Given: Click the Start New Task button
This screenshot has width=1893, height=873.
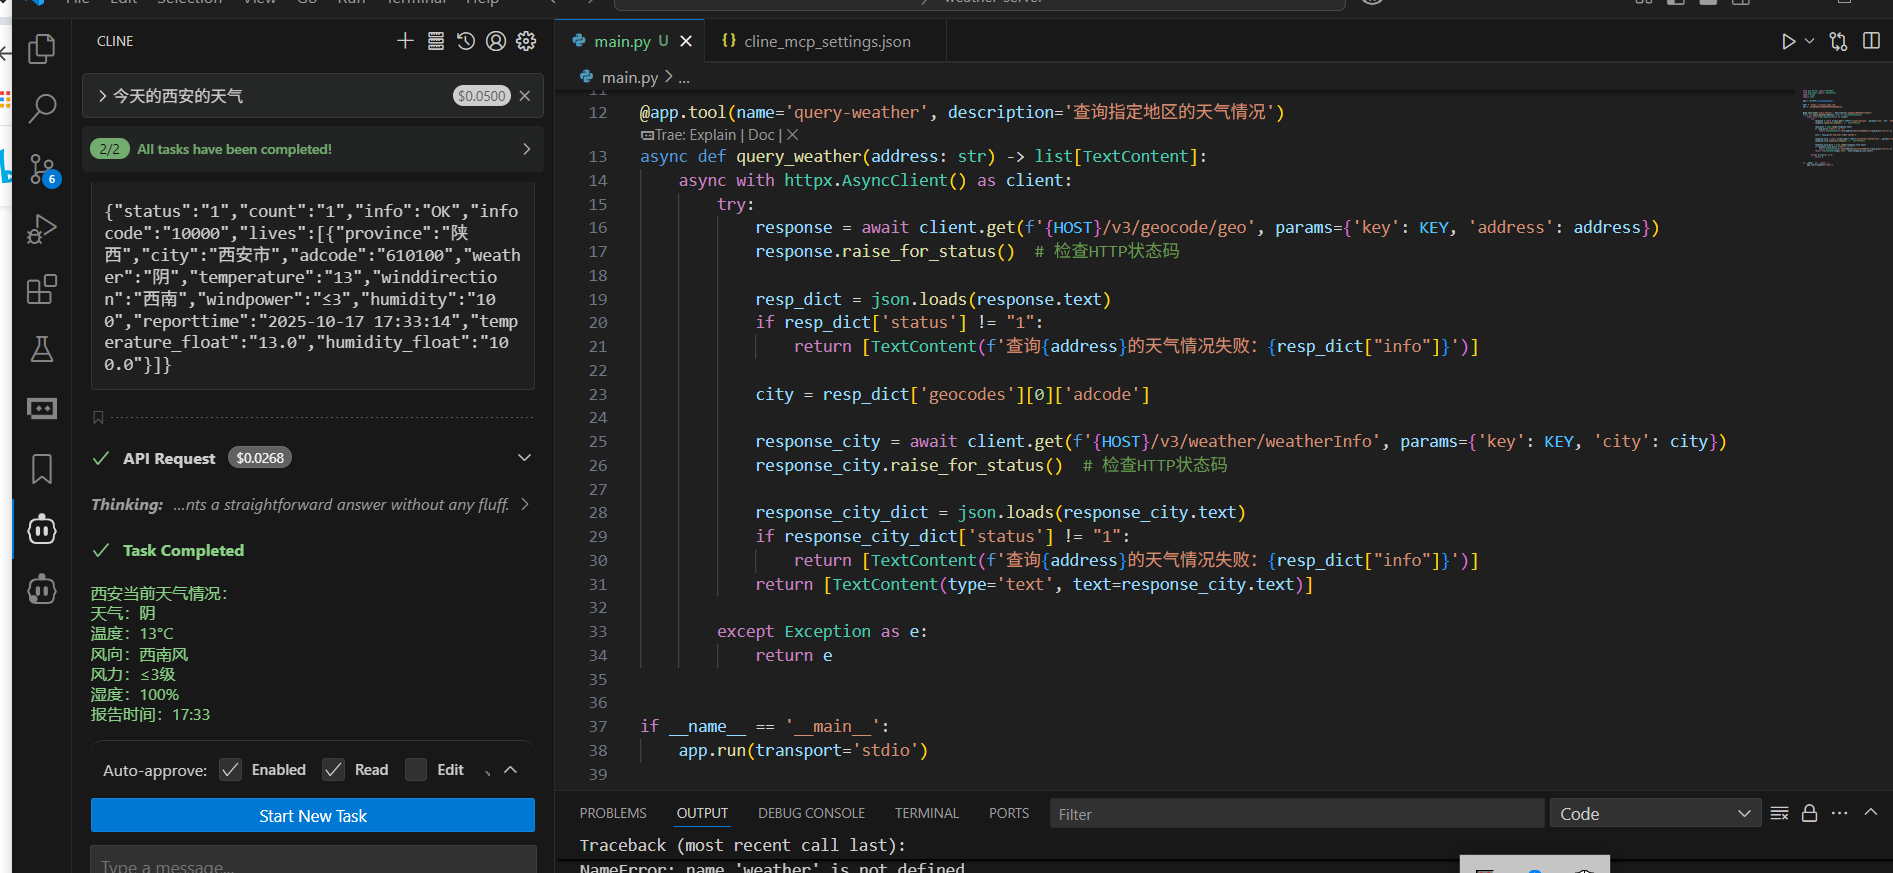Looking at the screenshot, I should pyautogui.click(x=313, y=816).
